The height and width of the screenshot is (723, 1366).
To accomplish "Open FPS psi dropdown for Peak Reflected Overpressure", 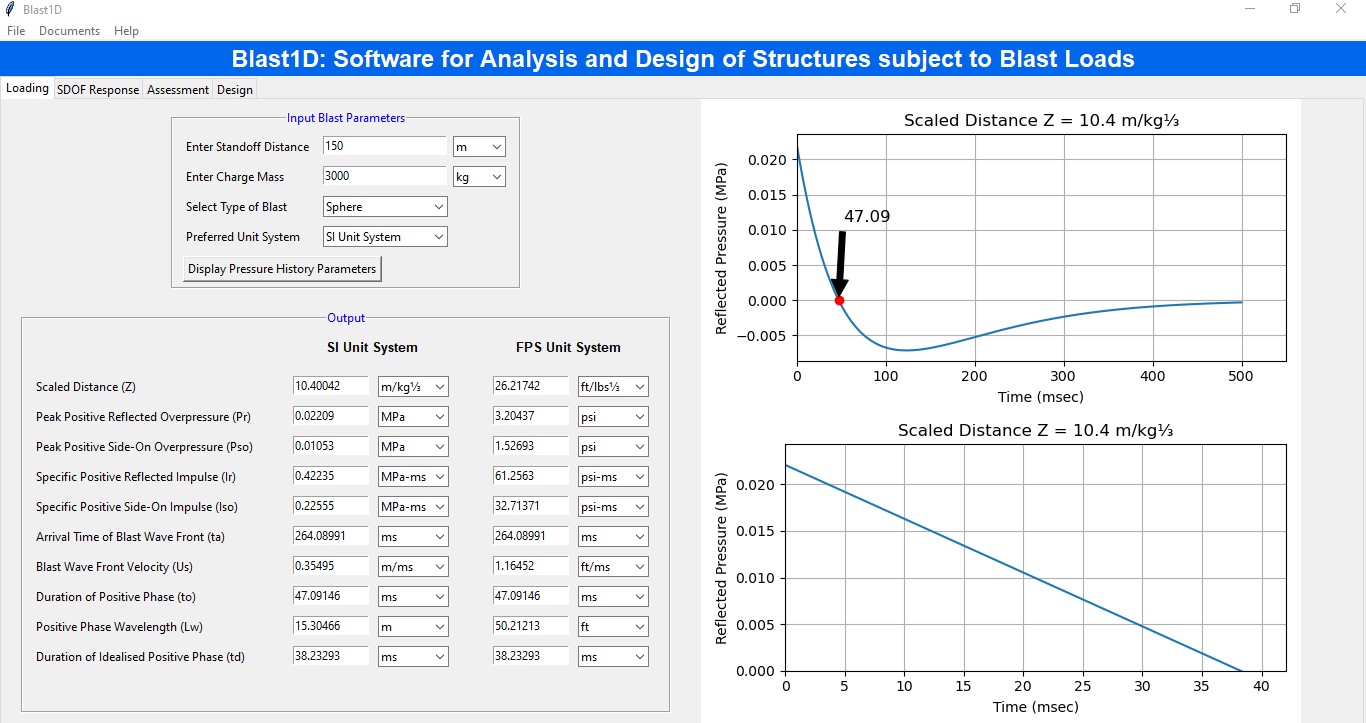I will pyautogui.click(x=613, y=417).
